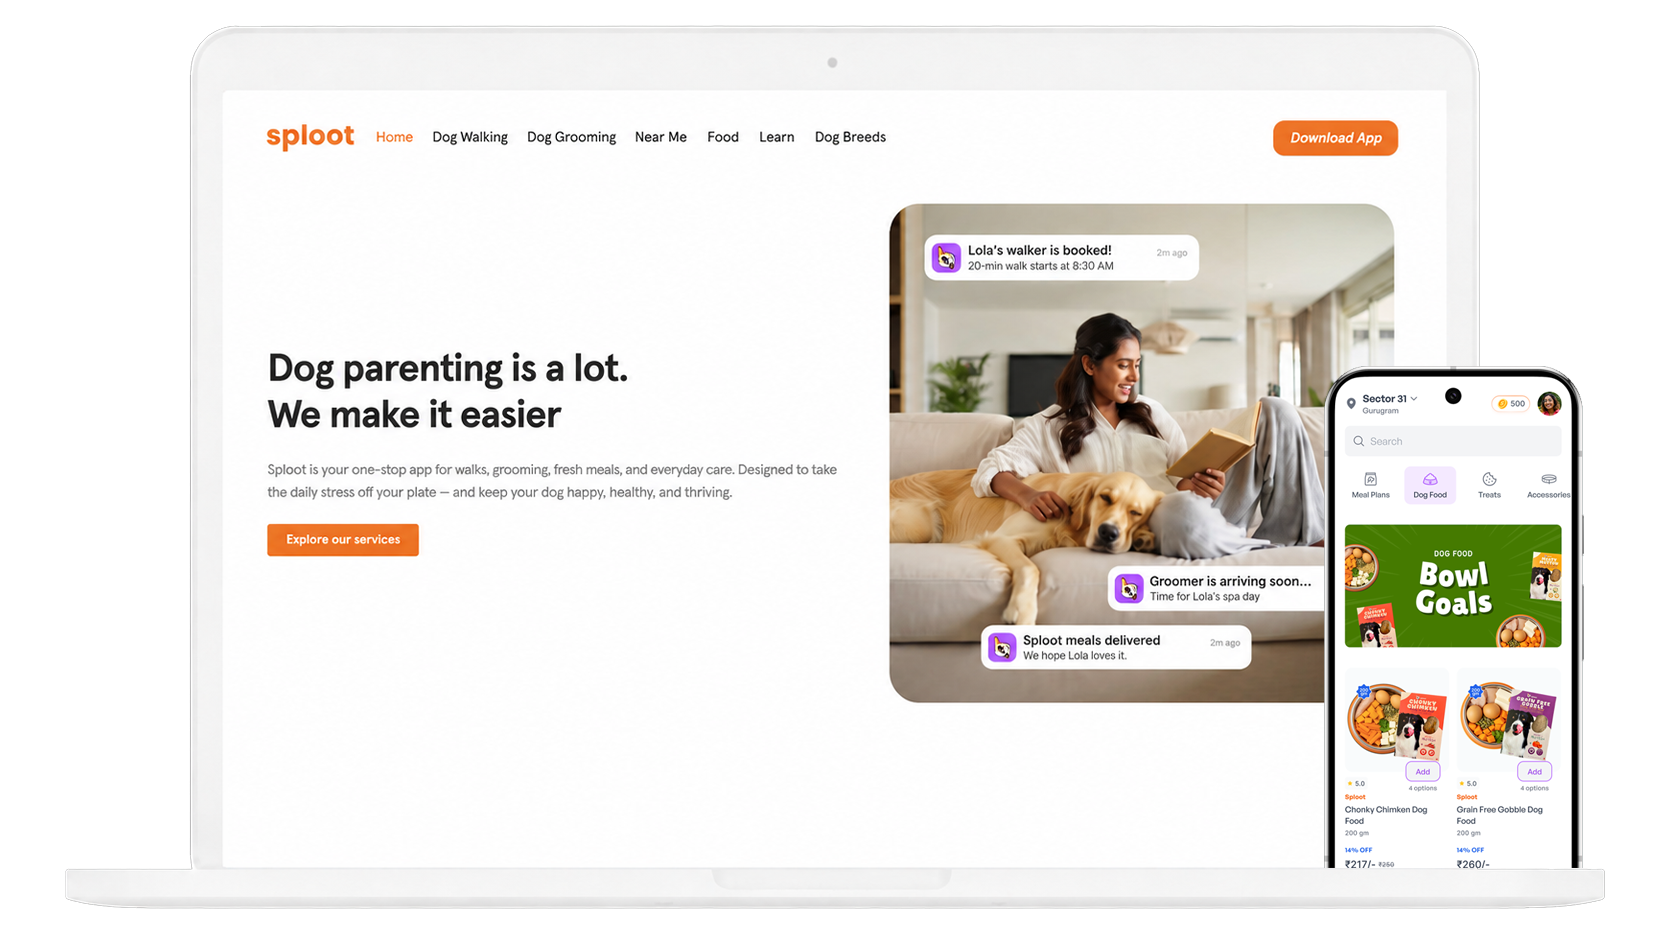Open Chonky Chimken product image
Image resolution: width=1672 pixels, height=941 pixels.
(x=1396, y=720)
